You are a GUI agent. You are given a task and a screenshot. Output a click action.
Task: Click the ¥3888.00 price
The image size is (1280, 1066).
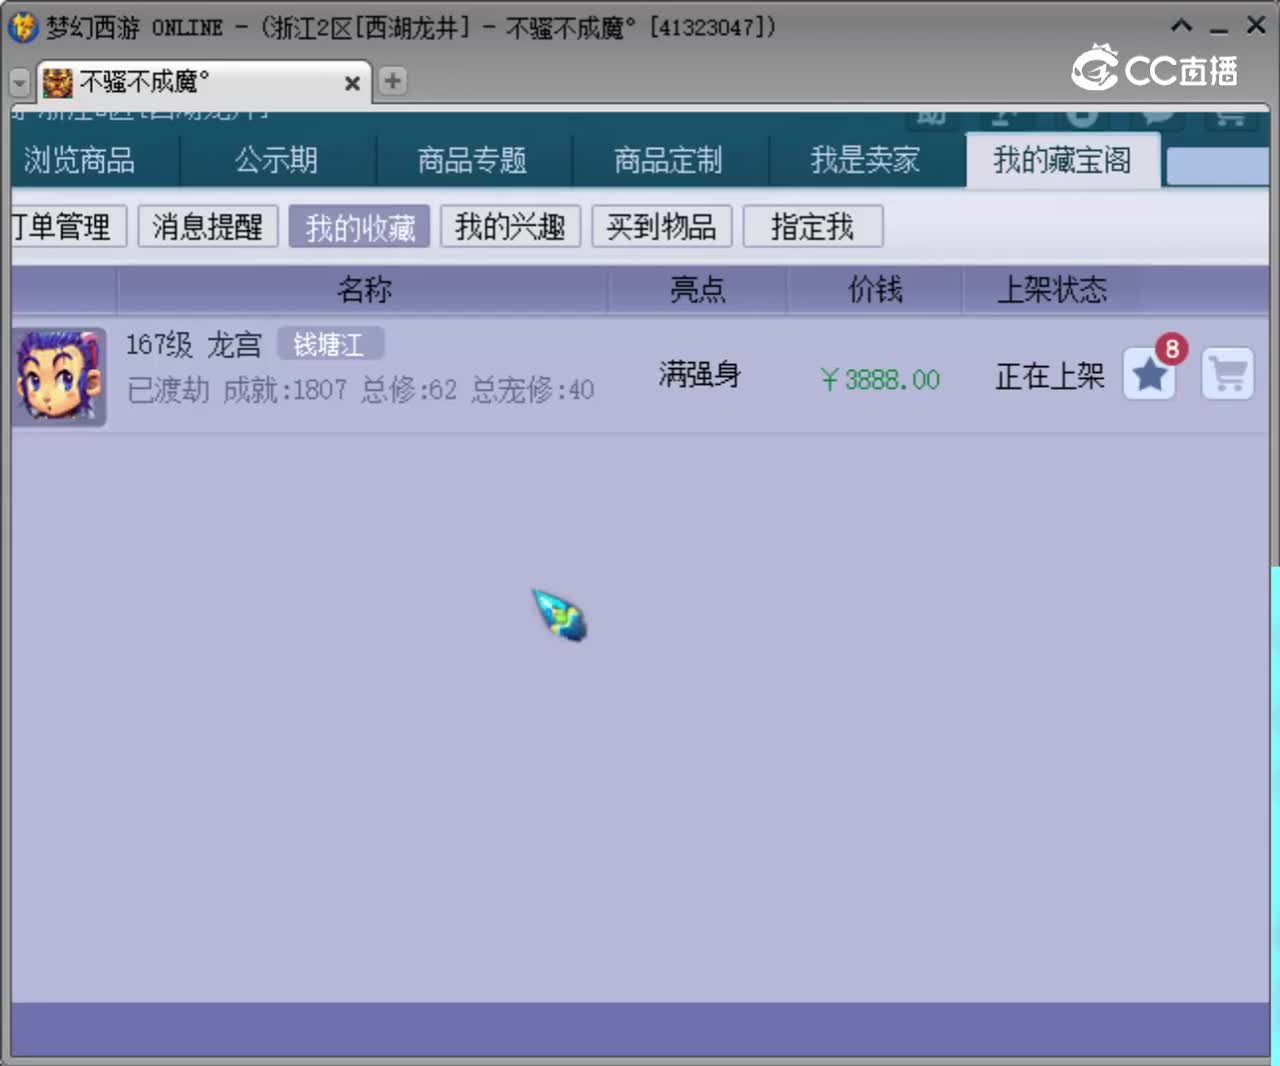879,380
